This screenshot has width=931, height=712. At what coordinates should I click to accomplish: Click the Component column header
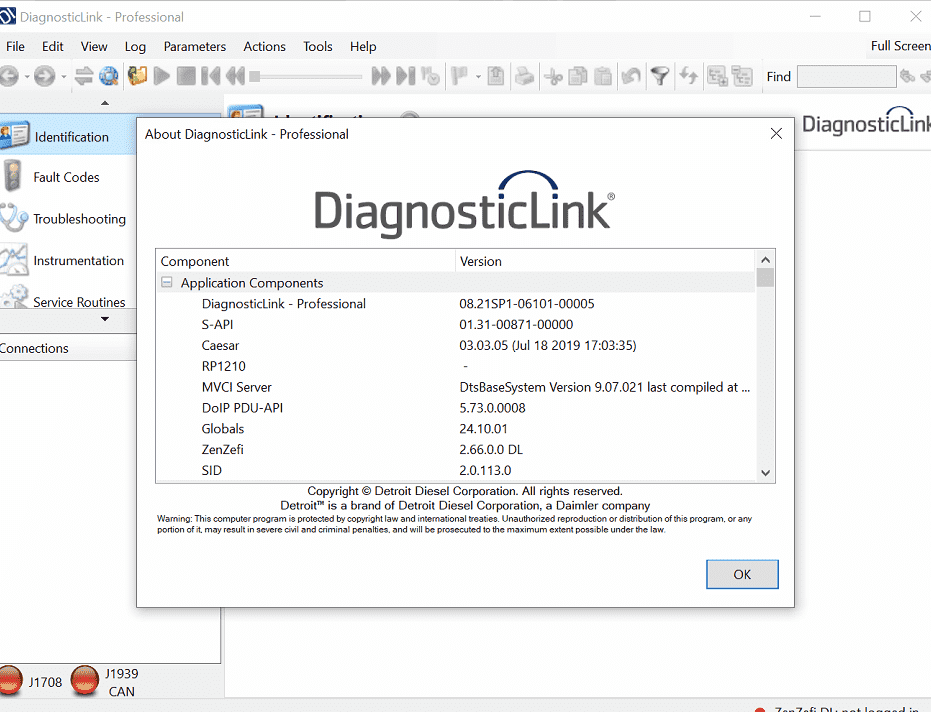[x=306, y=261]
